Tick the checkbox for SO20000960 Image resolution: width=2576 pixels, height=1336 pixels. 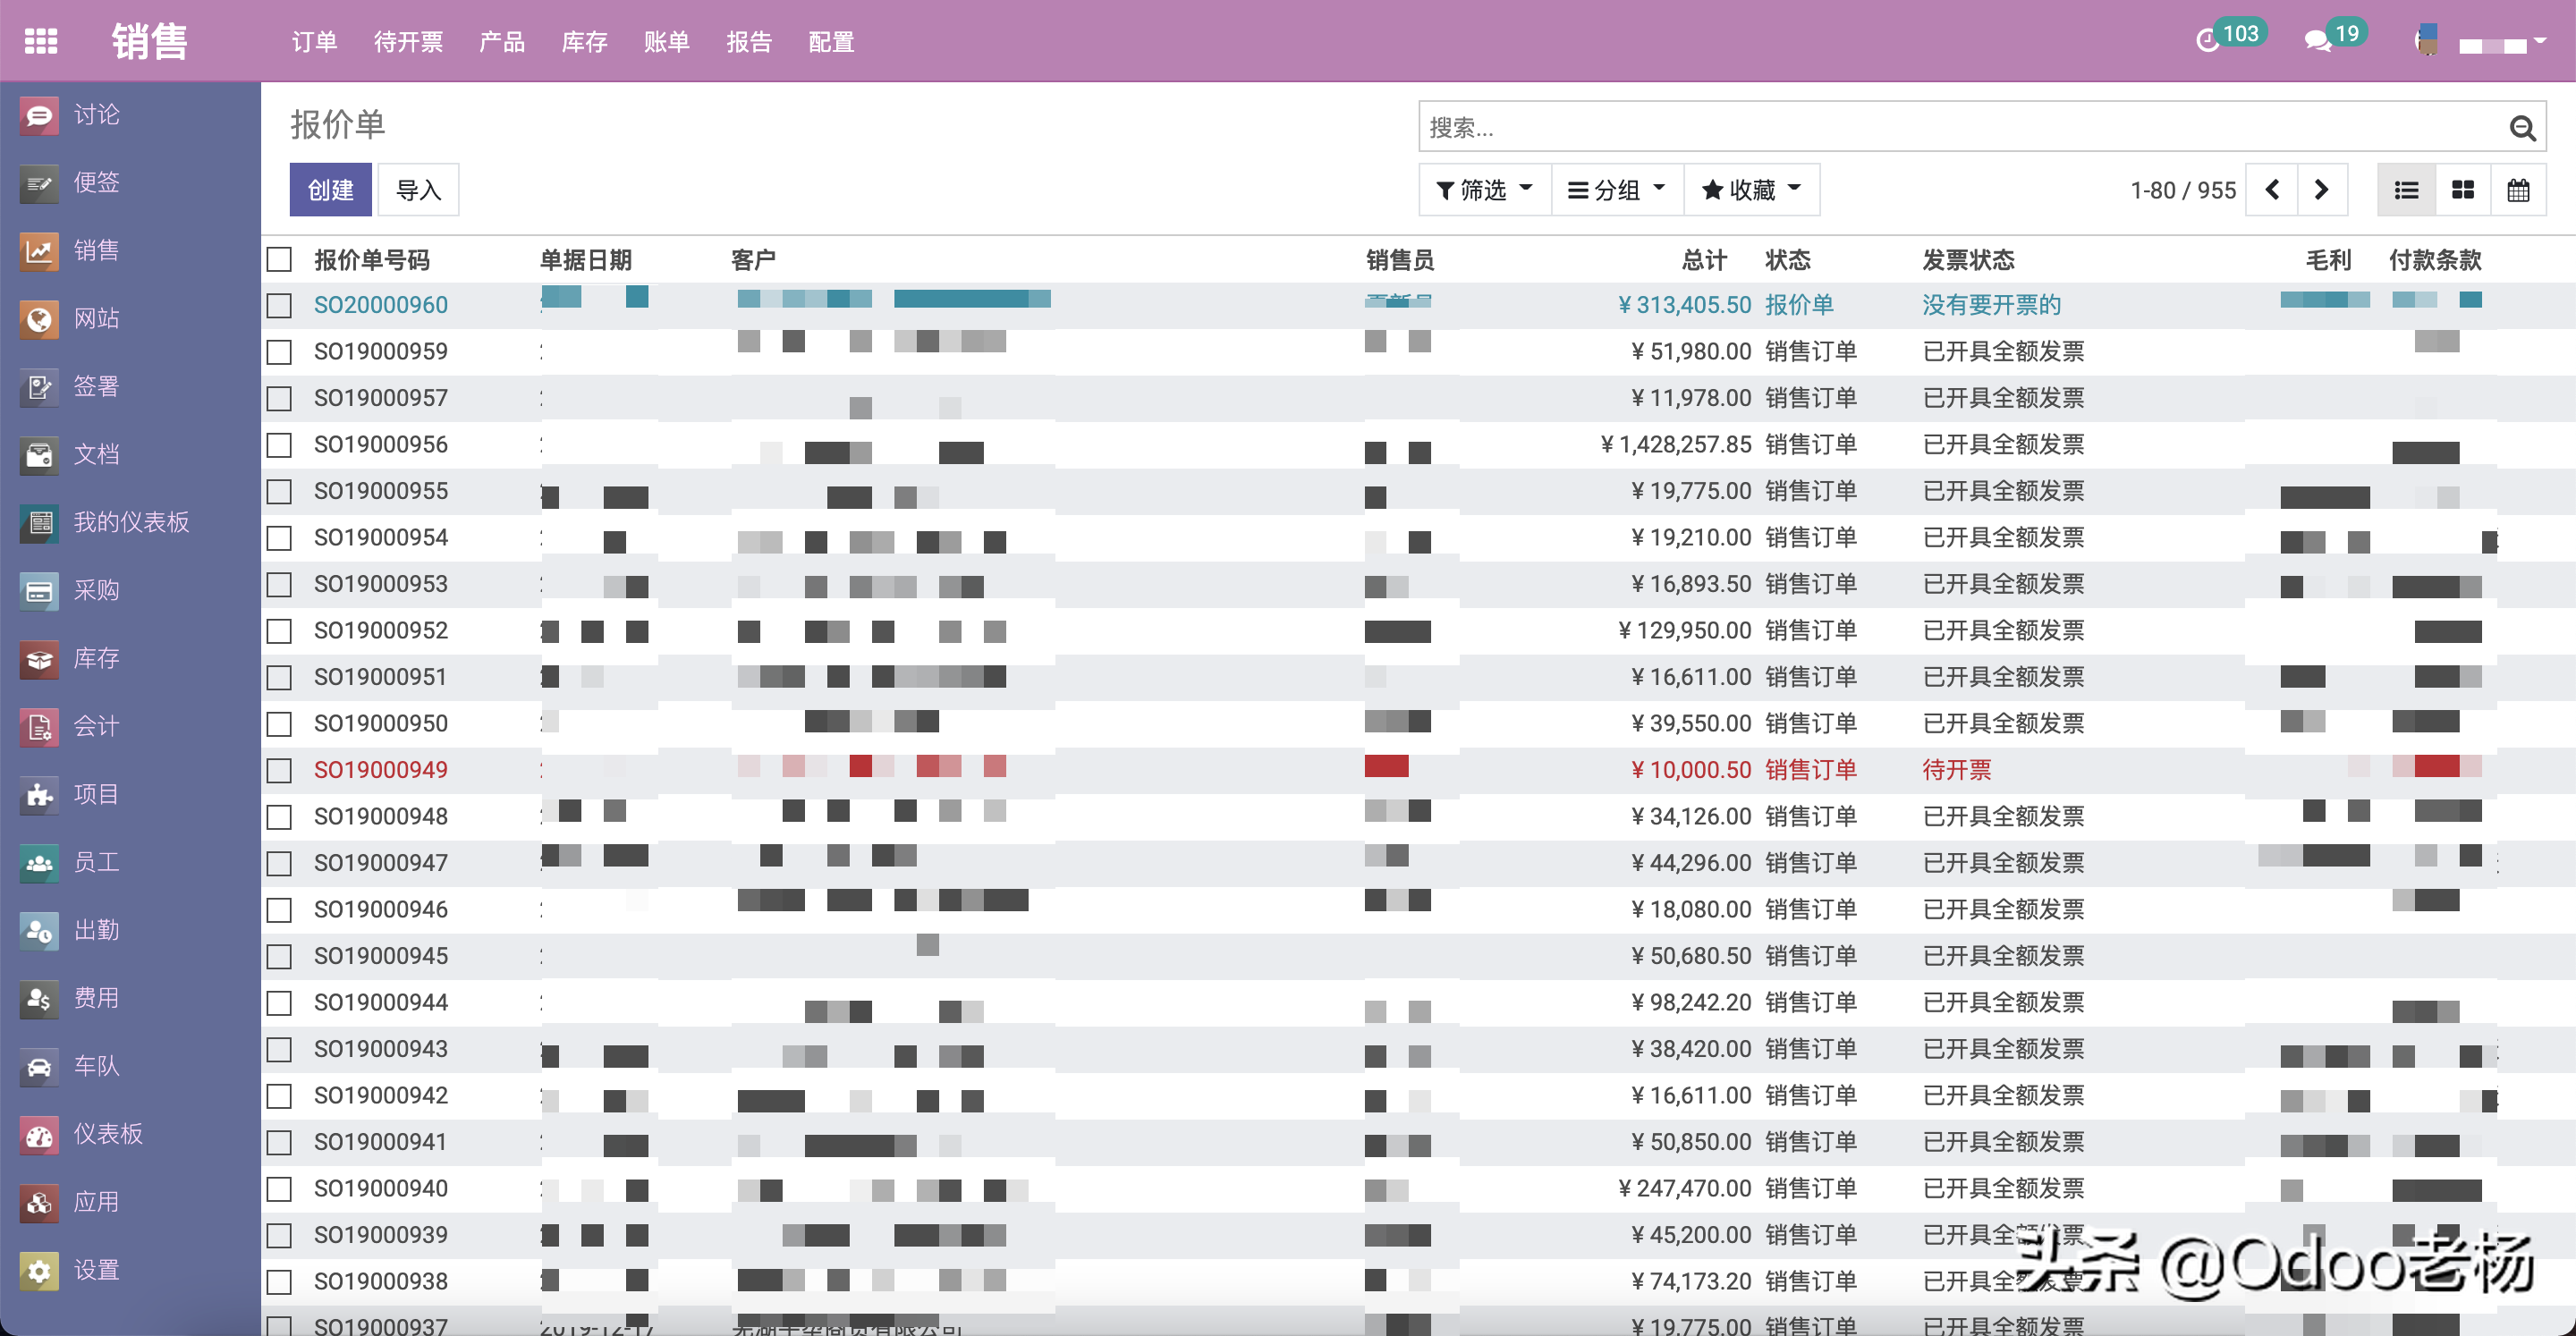click(x=280, y=305)
